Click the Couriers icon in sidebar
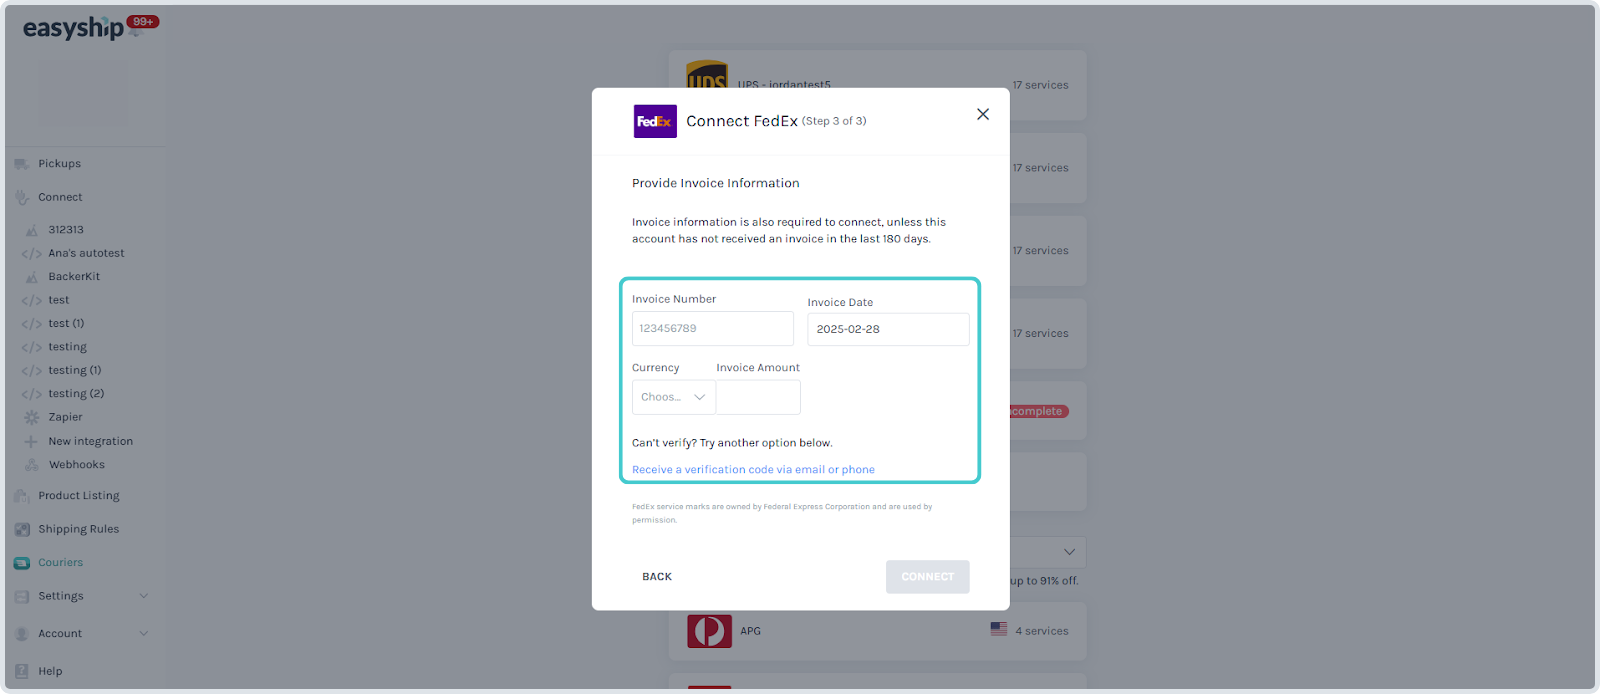Image resolution: width=1600 pixels, height=694 pixels. point(22,563)
